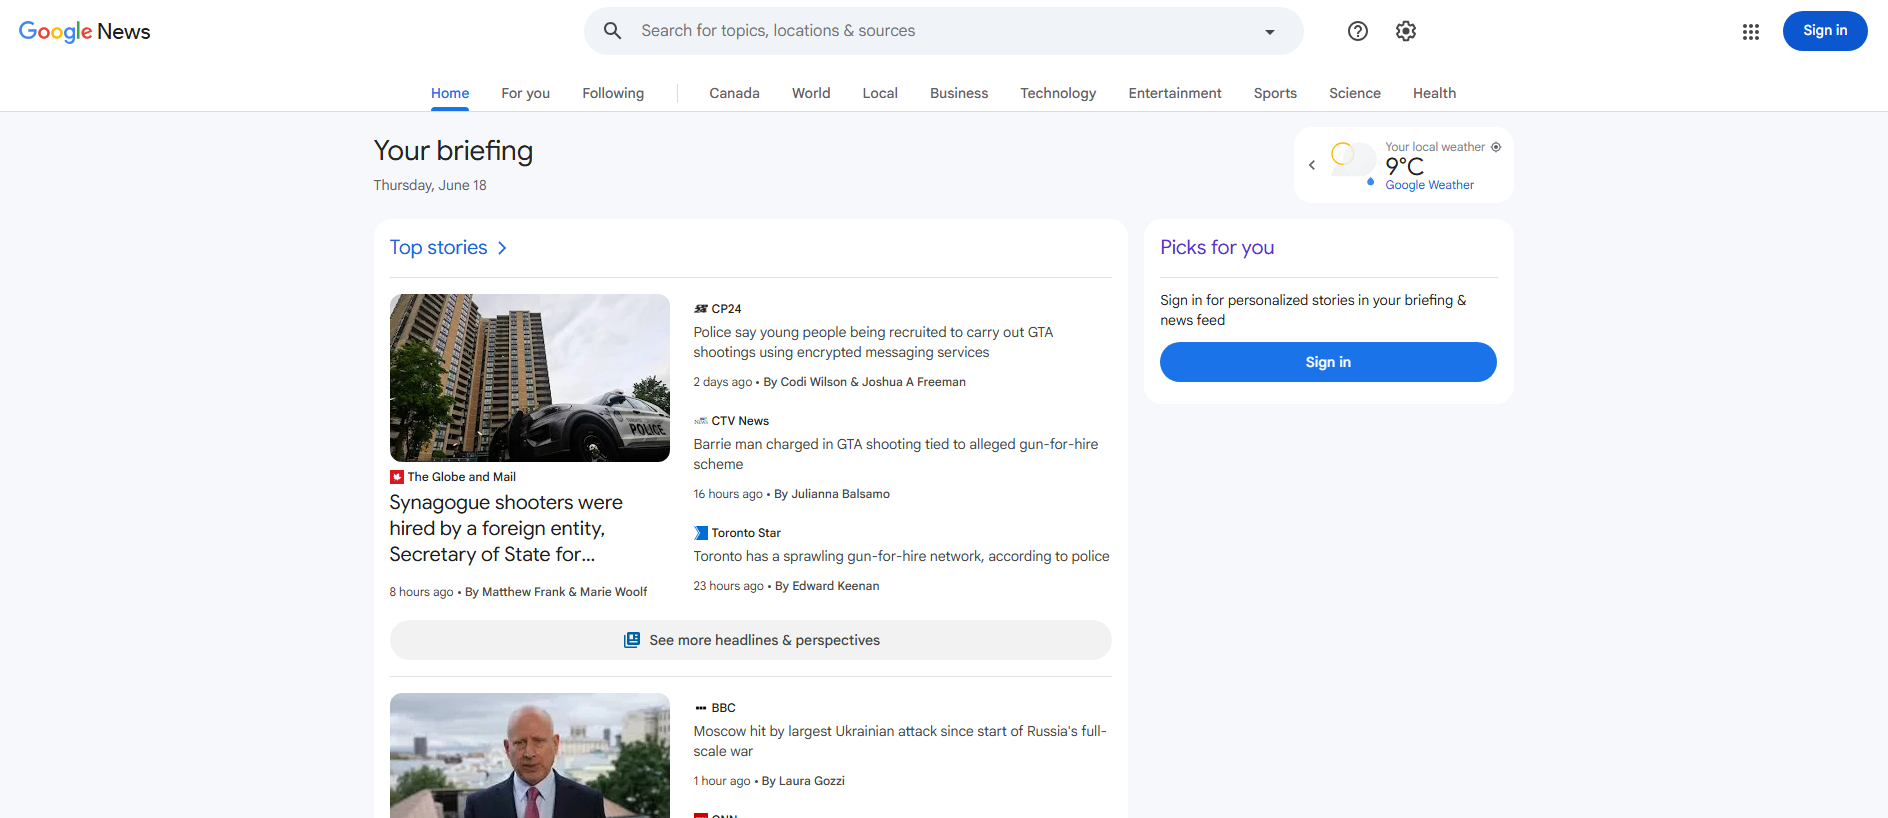This screenshot has width=1888, height=818.
Task: Click the top-right Sign in button
Action: 1824,31
